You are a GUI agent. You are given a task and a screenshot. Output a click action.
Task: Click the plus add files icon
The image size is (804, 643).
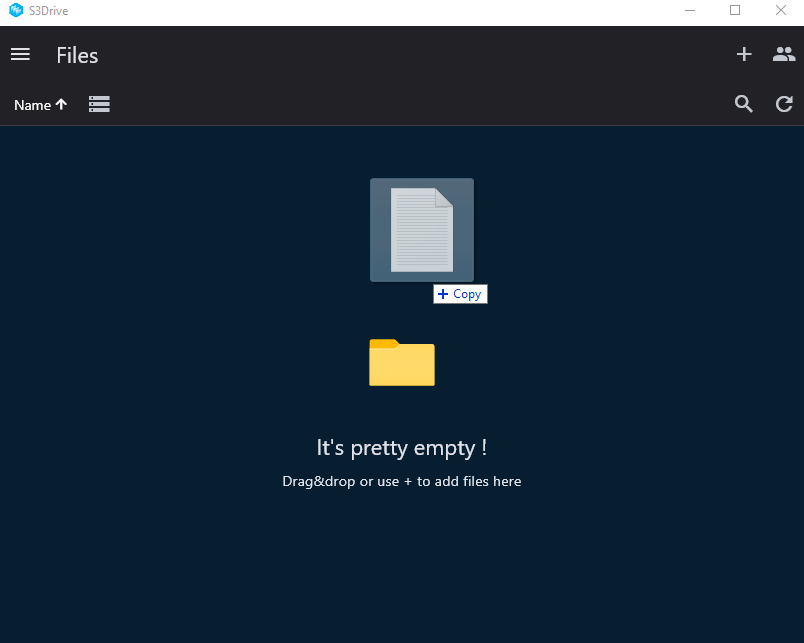coord(744,54)
